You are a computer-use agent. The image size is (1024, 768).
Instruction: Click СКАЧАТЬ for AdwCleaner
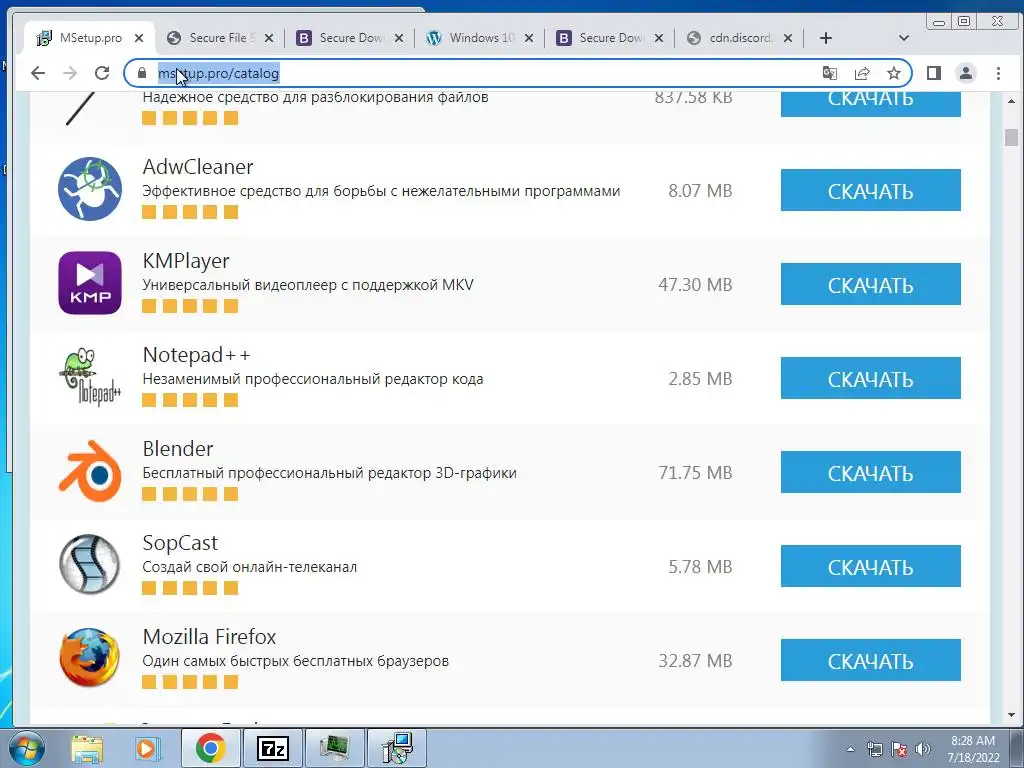click(871, 190)
